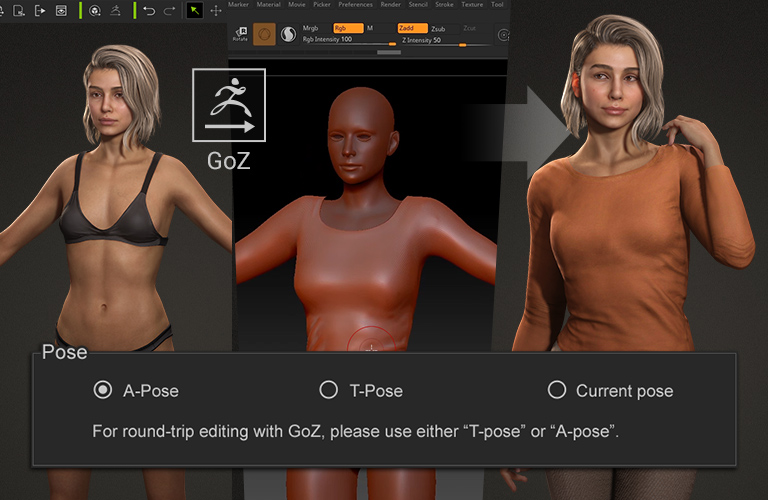The image size is (768, 500).
Task: Click the orange material sphere button
Action: point(265,35)
